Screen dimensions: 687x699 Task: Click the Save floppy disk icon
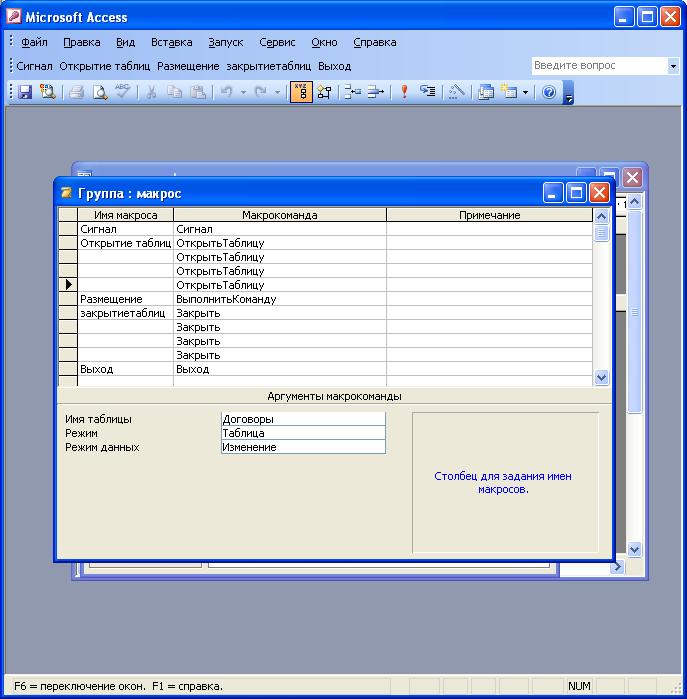pos(25,92)
